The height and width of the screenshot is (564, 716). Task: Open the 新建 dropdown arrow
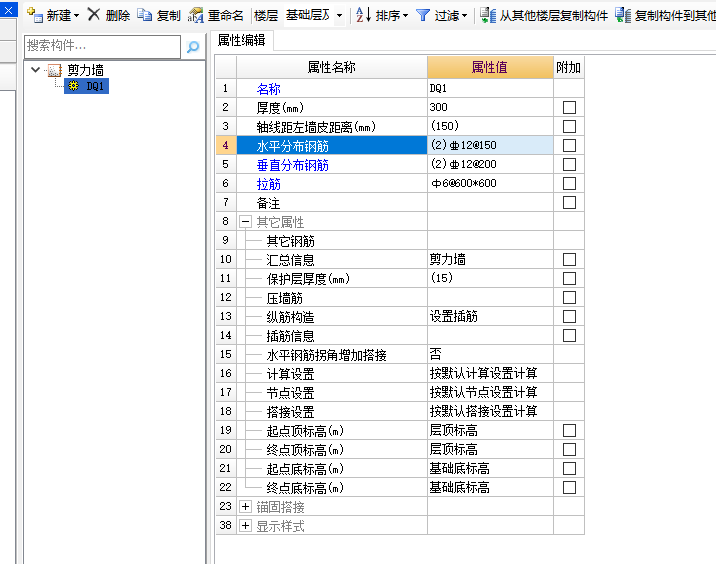pos(76,16)
